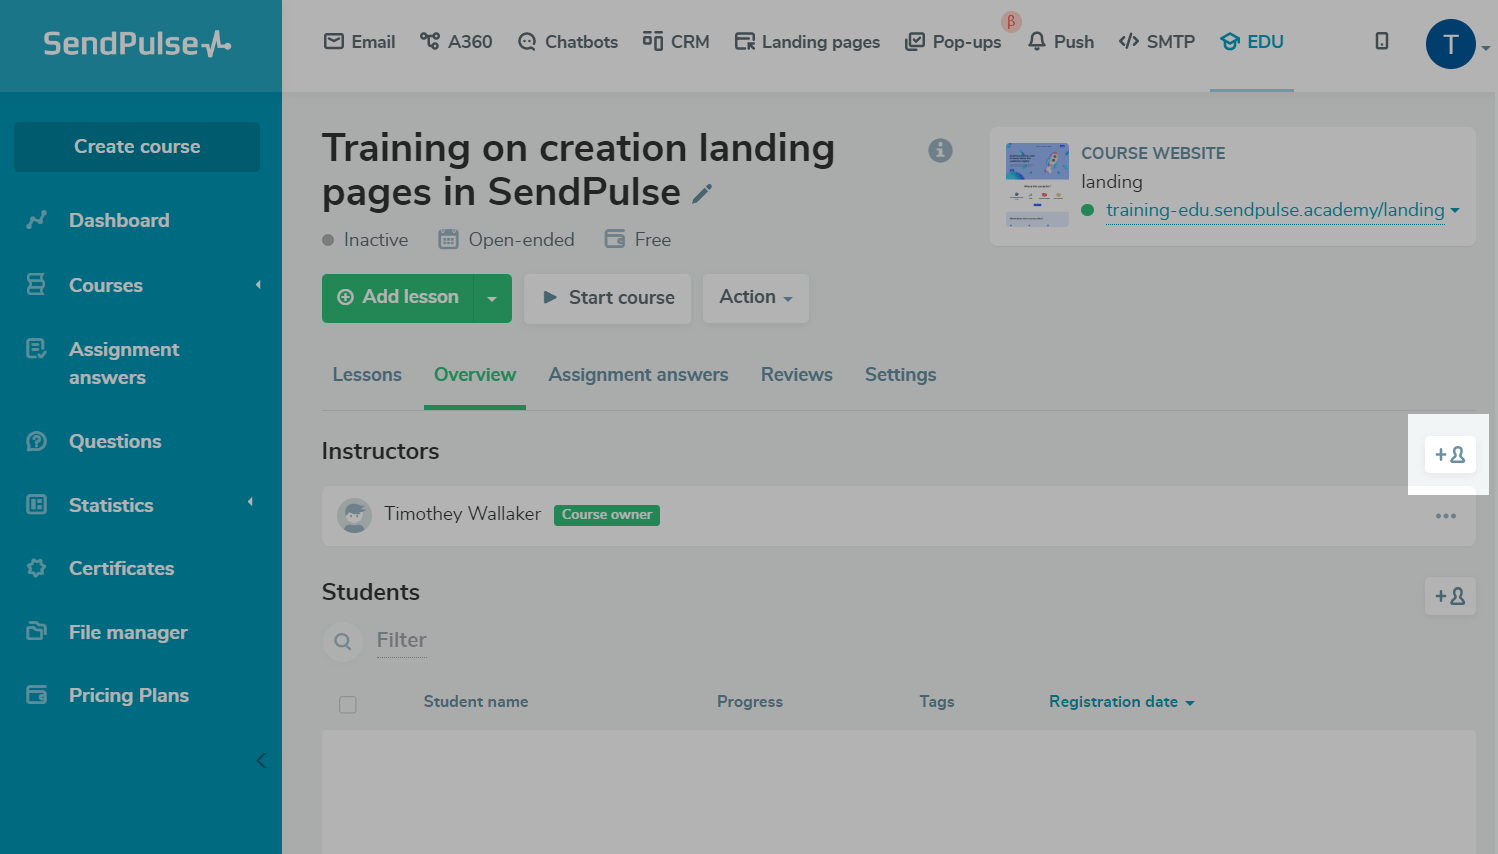Screen dimensions: 1498x854
Task: Go to Chatbots
Action: [567, 42]
